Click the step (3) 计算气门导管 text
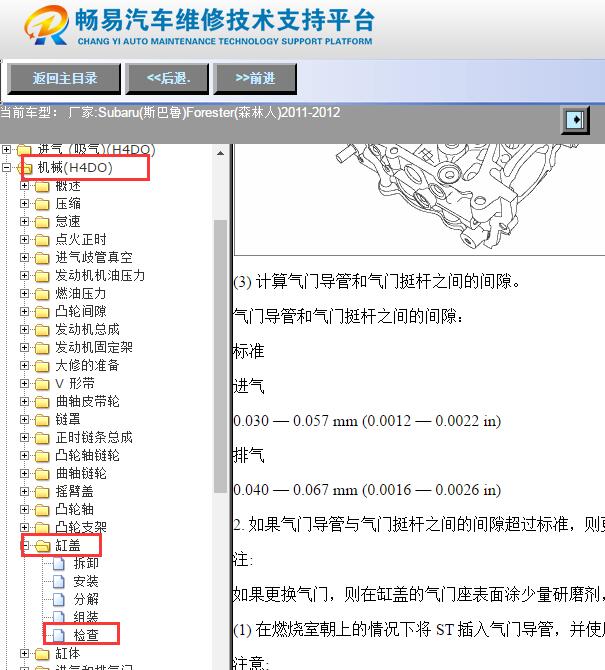 click(x=376, y=282)
